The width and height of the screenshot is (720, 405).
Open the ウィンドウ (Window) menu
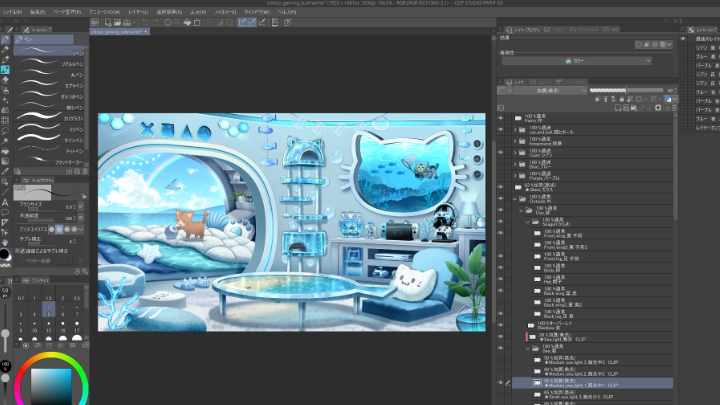coord(257,12)
